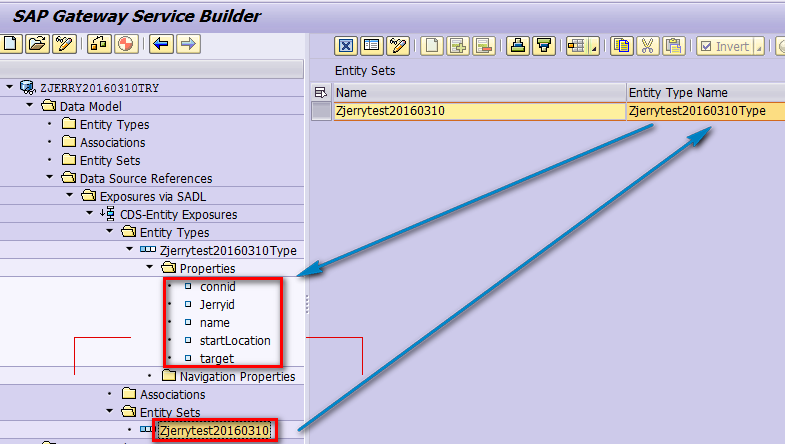
Task: Collapse the ZJERRY20160310TRY project node
Action: coord(10,88)
